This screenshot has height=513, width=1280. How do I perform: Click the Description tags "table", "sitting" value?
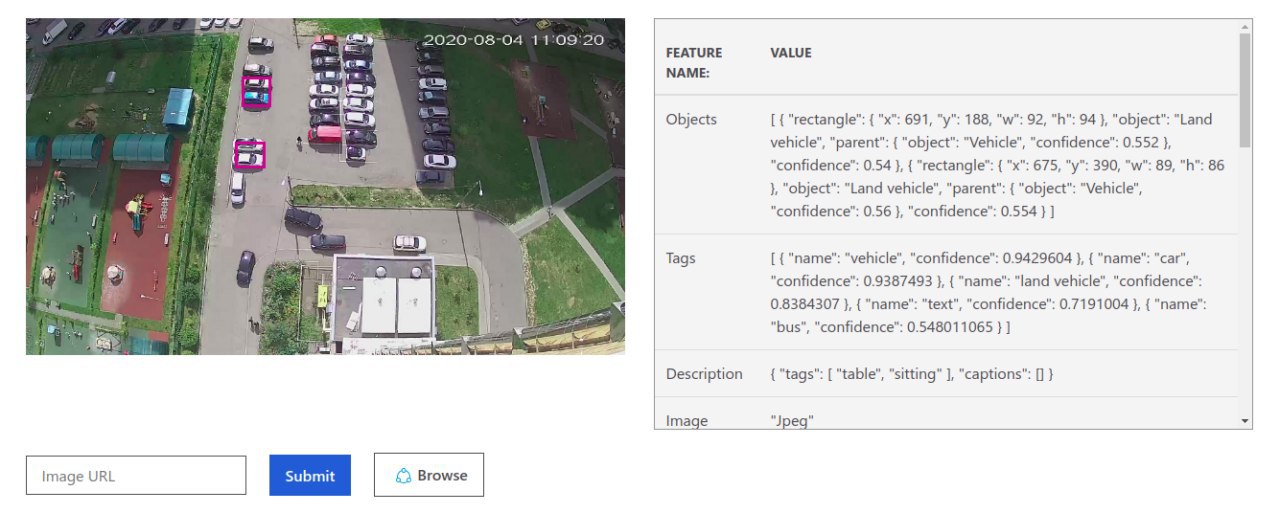click(x=911, y=374)
